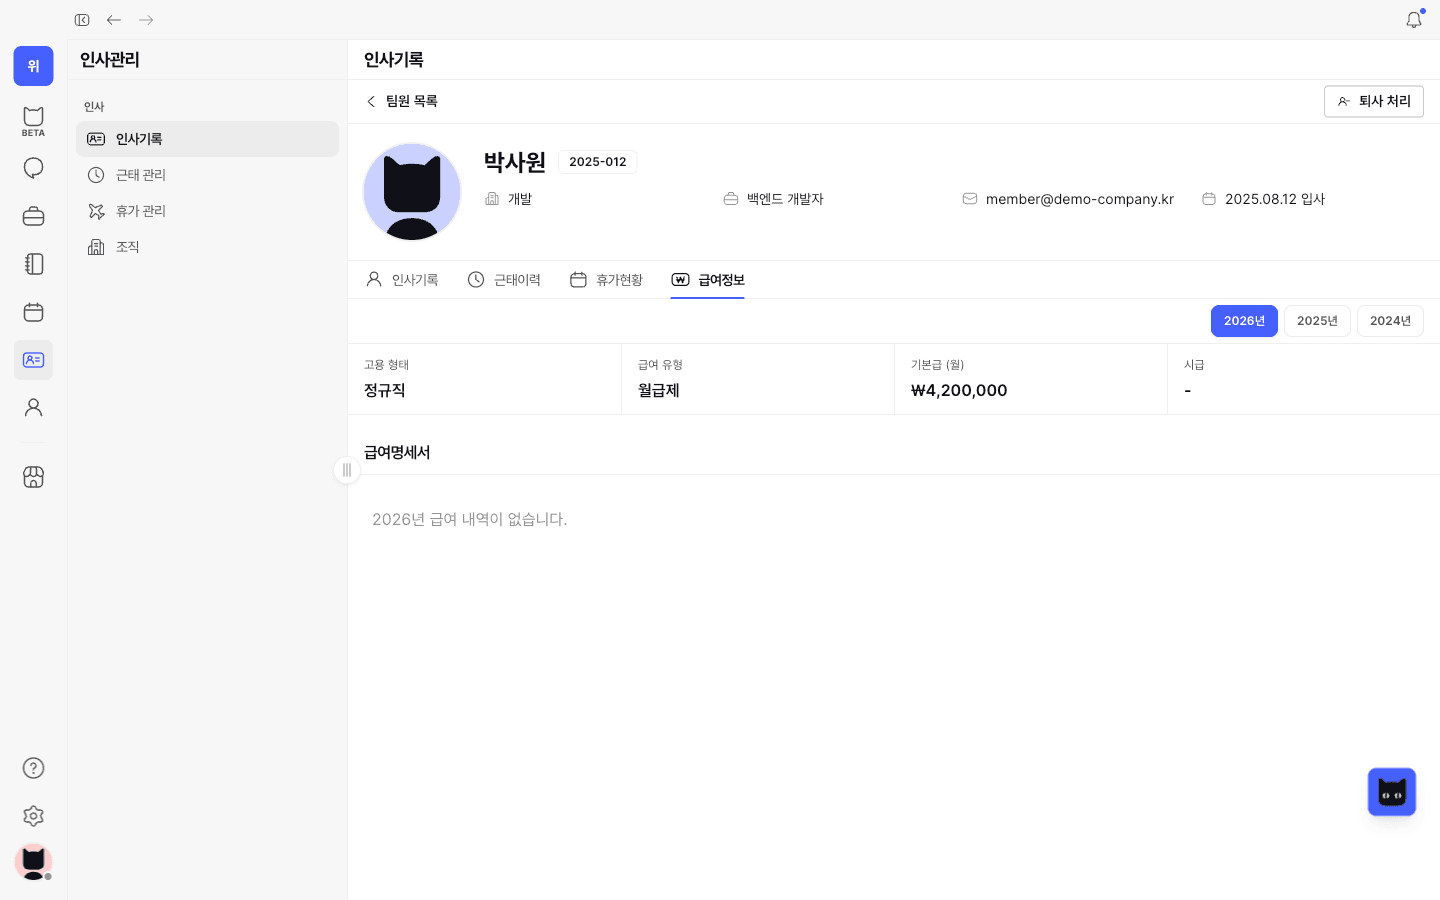Open the notifications bell

[1414, 20]
